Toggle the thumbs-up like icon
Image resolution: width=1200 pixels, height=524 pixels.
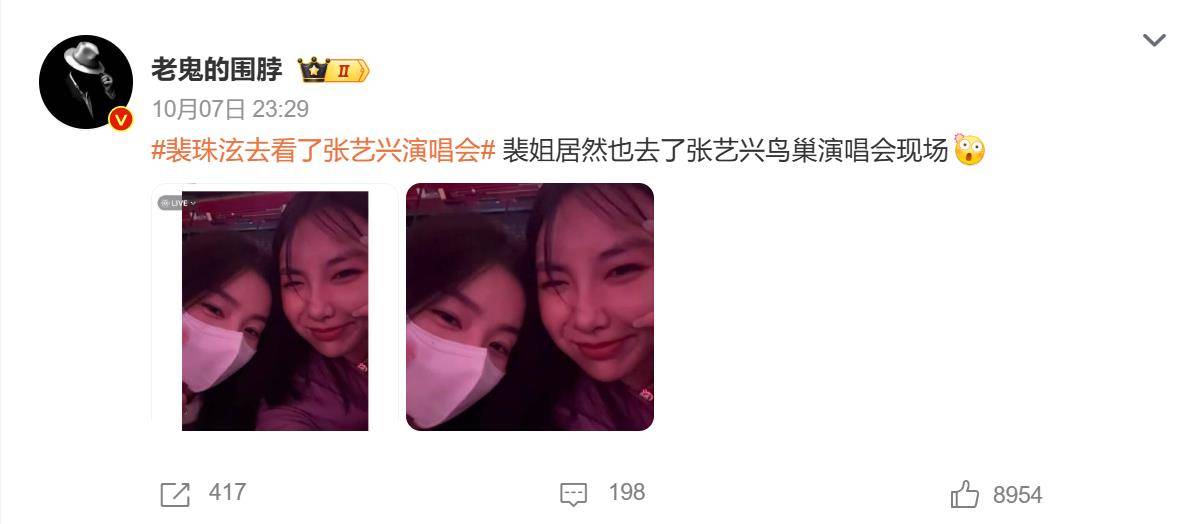tap(965, 494)
